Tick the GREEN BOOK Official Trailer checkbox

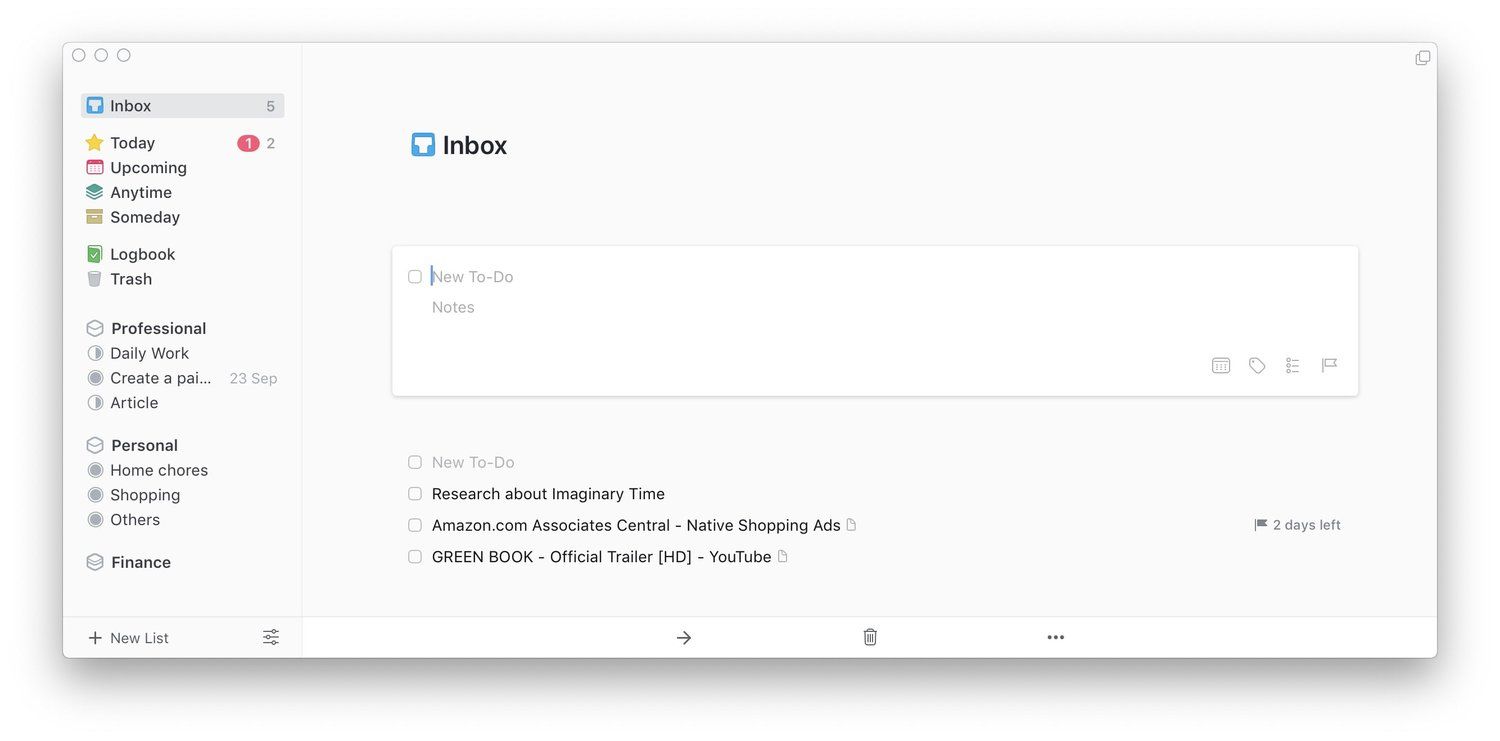click(415, 557)
